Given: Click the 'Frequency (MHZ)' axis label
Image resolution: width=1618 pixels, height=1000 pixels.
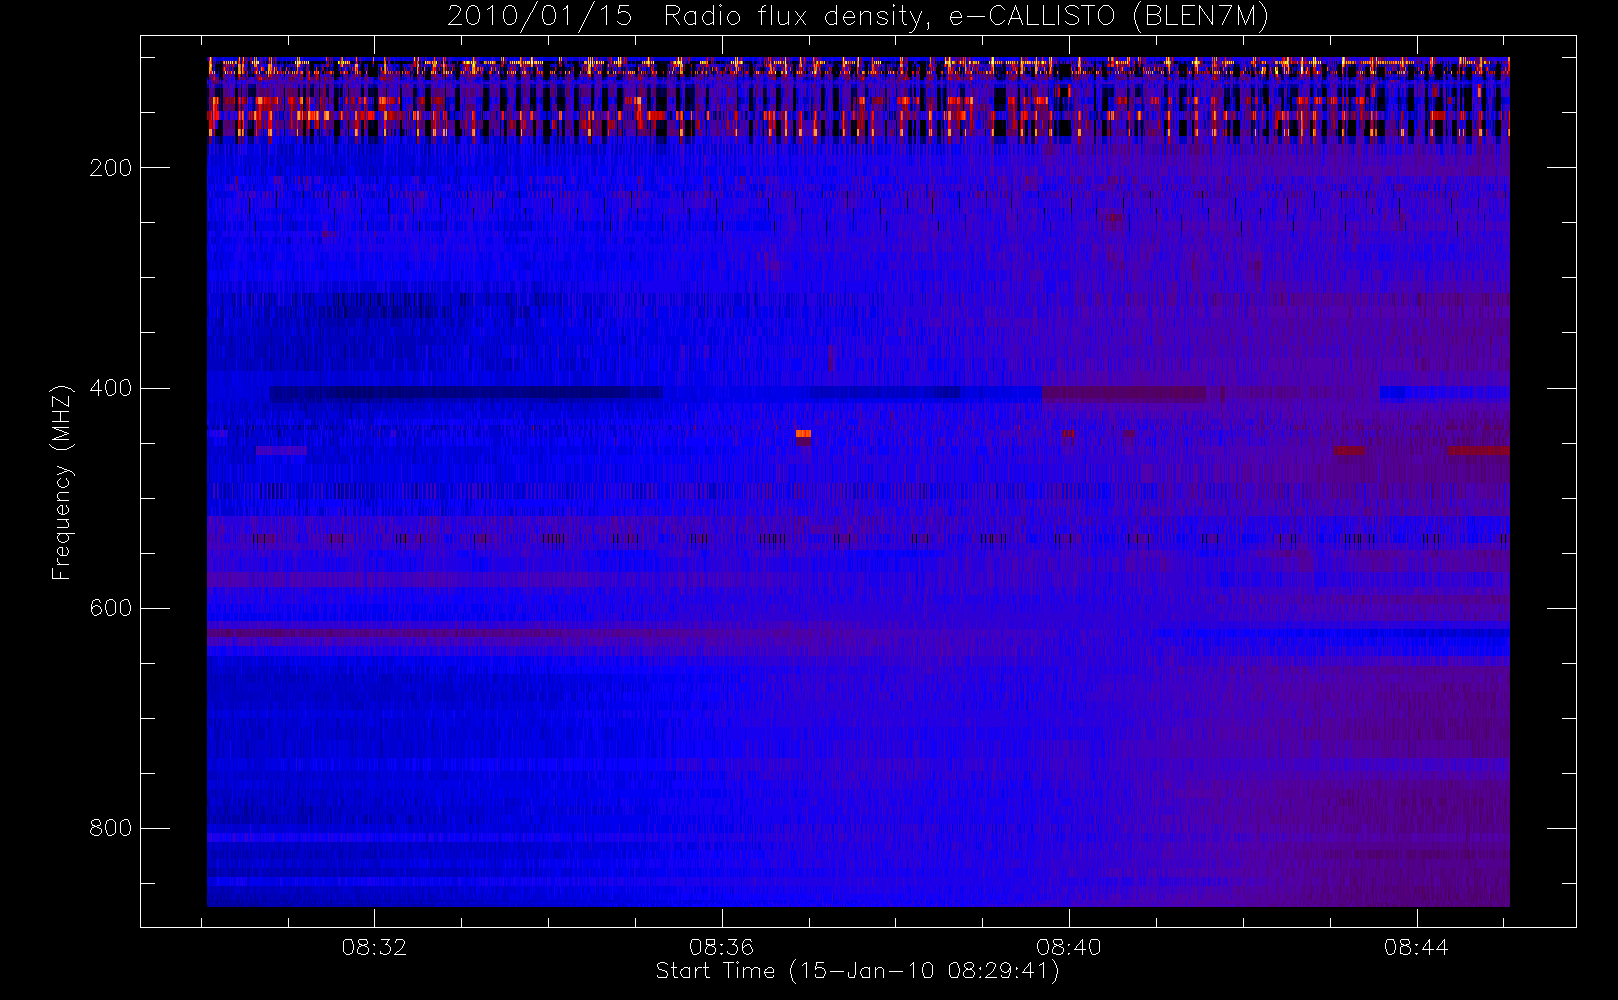Looking at the screenshot, I should point(62,482).
